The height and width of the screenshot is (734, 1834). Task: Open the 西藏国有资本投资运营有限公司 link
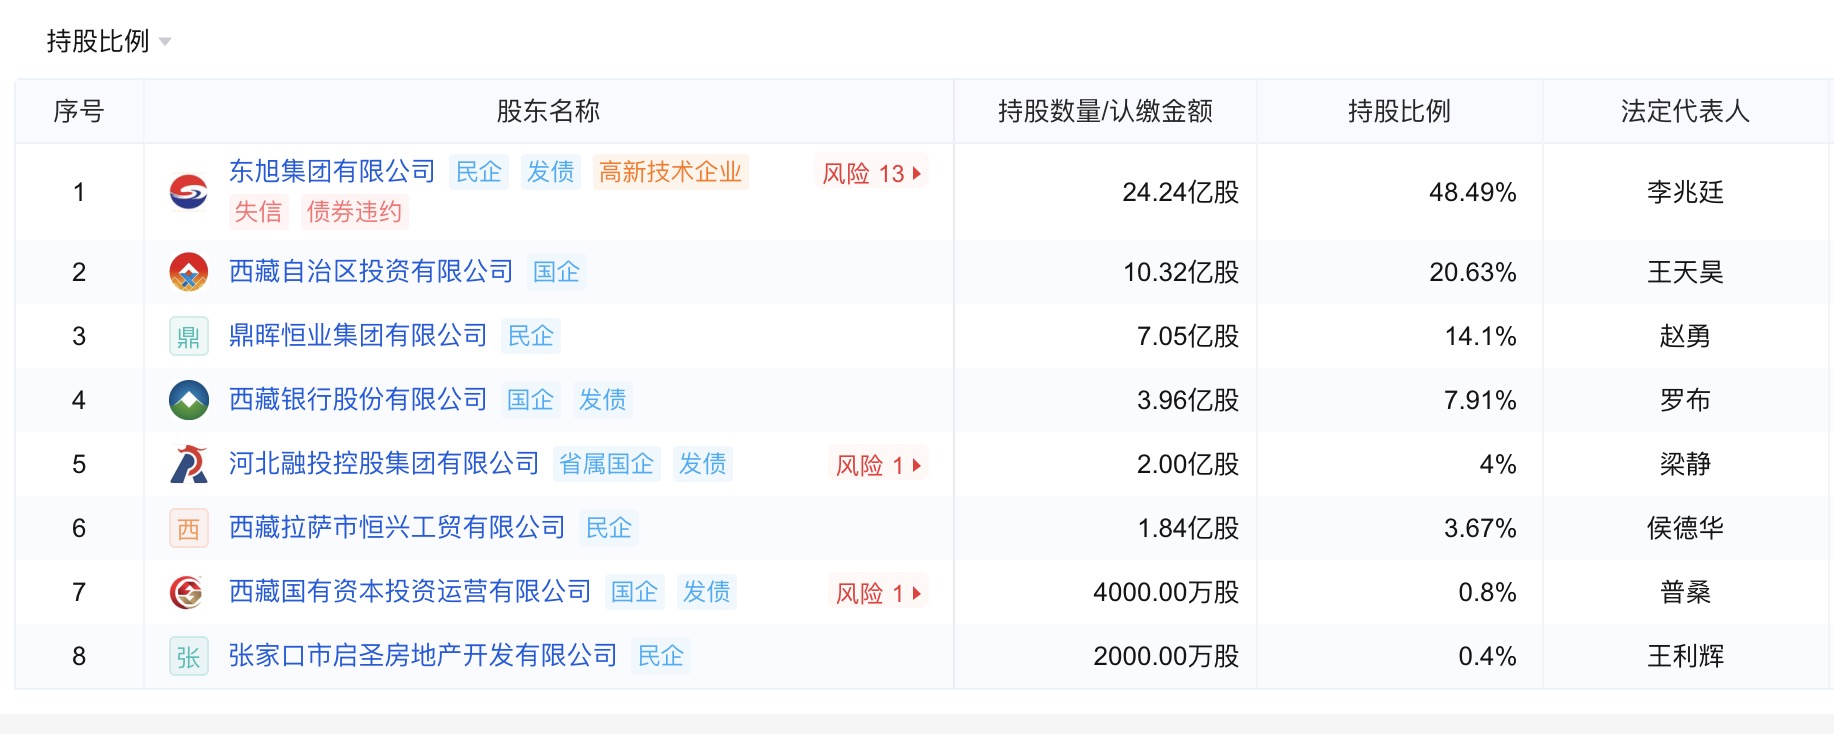[410, 592]
